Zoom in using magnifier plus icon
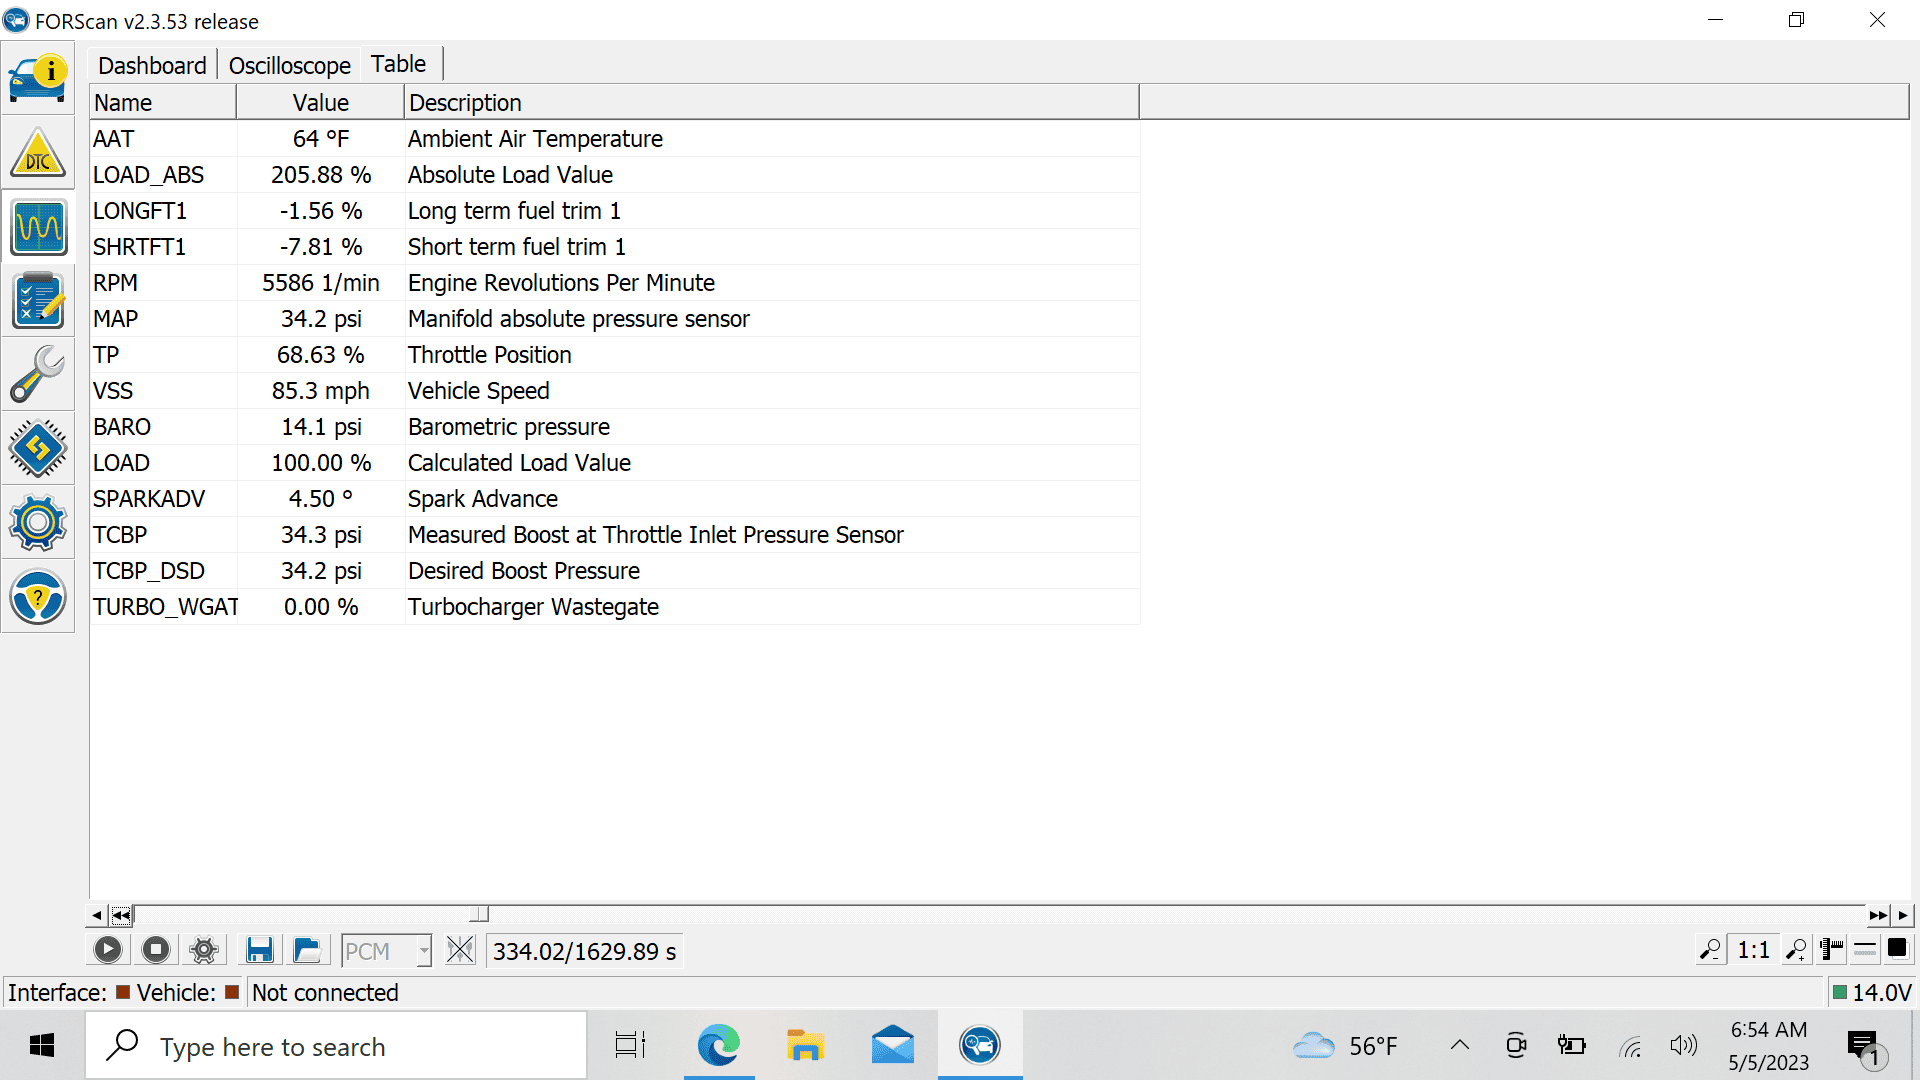Image resolution: width=1920 pixels, height=1080 pixels. pos(1797,950)
